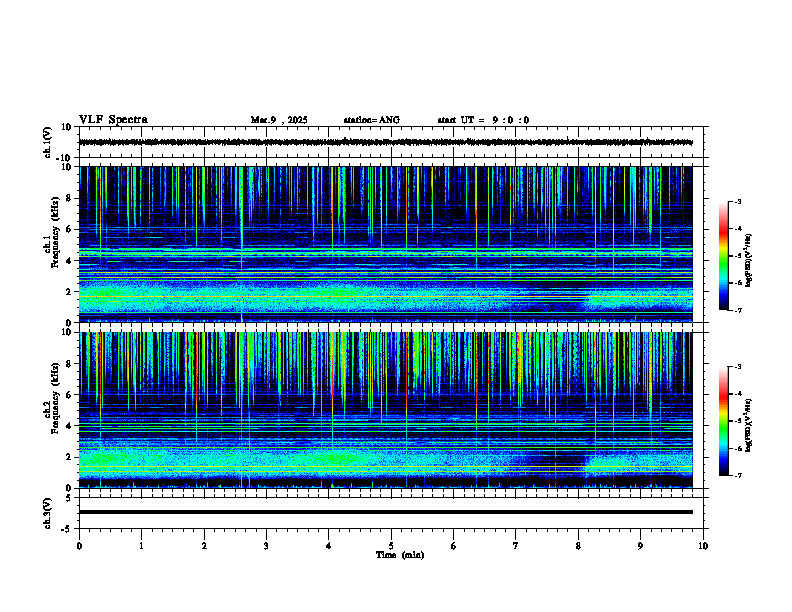Click the 'start UT = 9 : 0 : 0' text
The width and height of the screenshot is (792, 612).
coord(483,120)
